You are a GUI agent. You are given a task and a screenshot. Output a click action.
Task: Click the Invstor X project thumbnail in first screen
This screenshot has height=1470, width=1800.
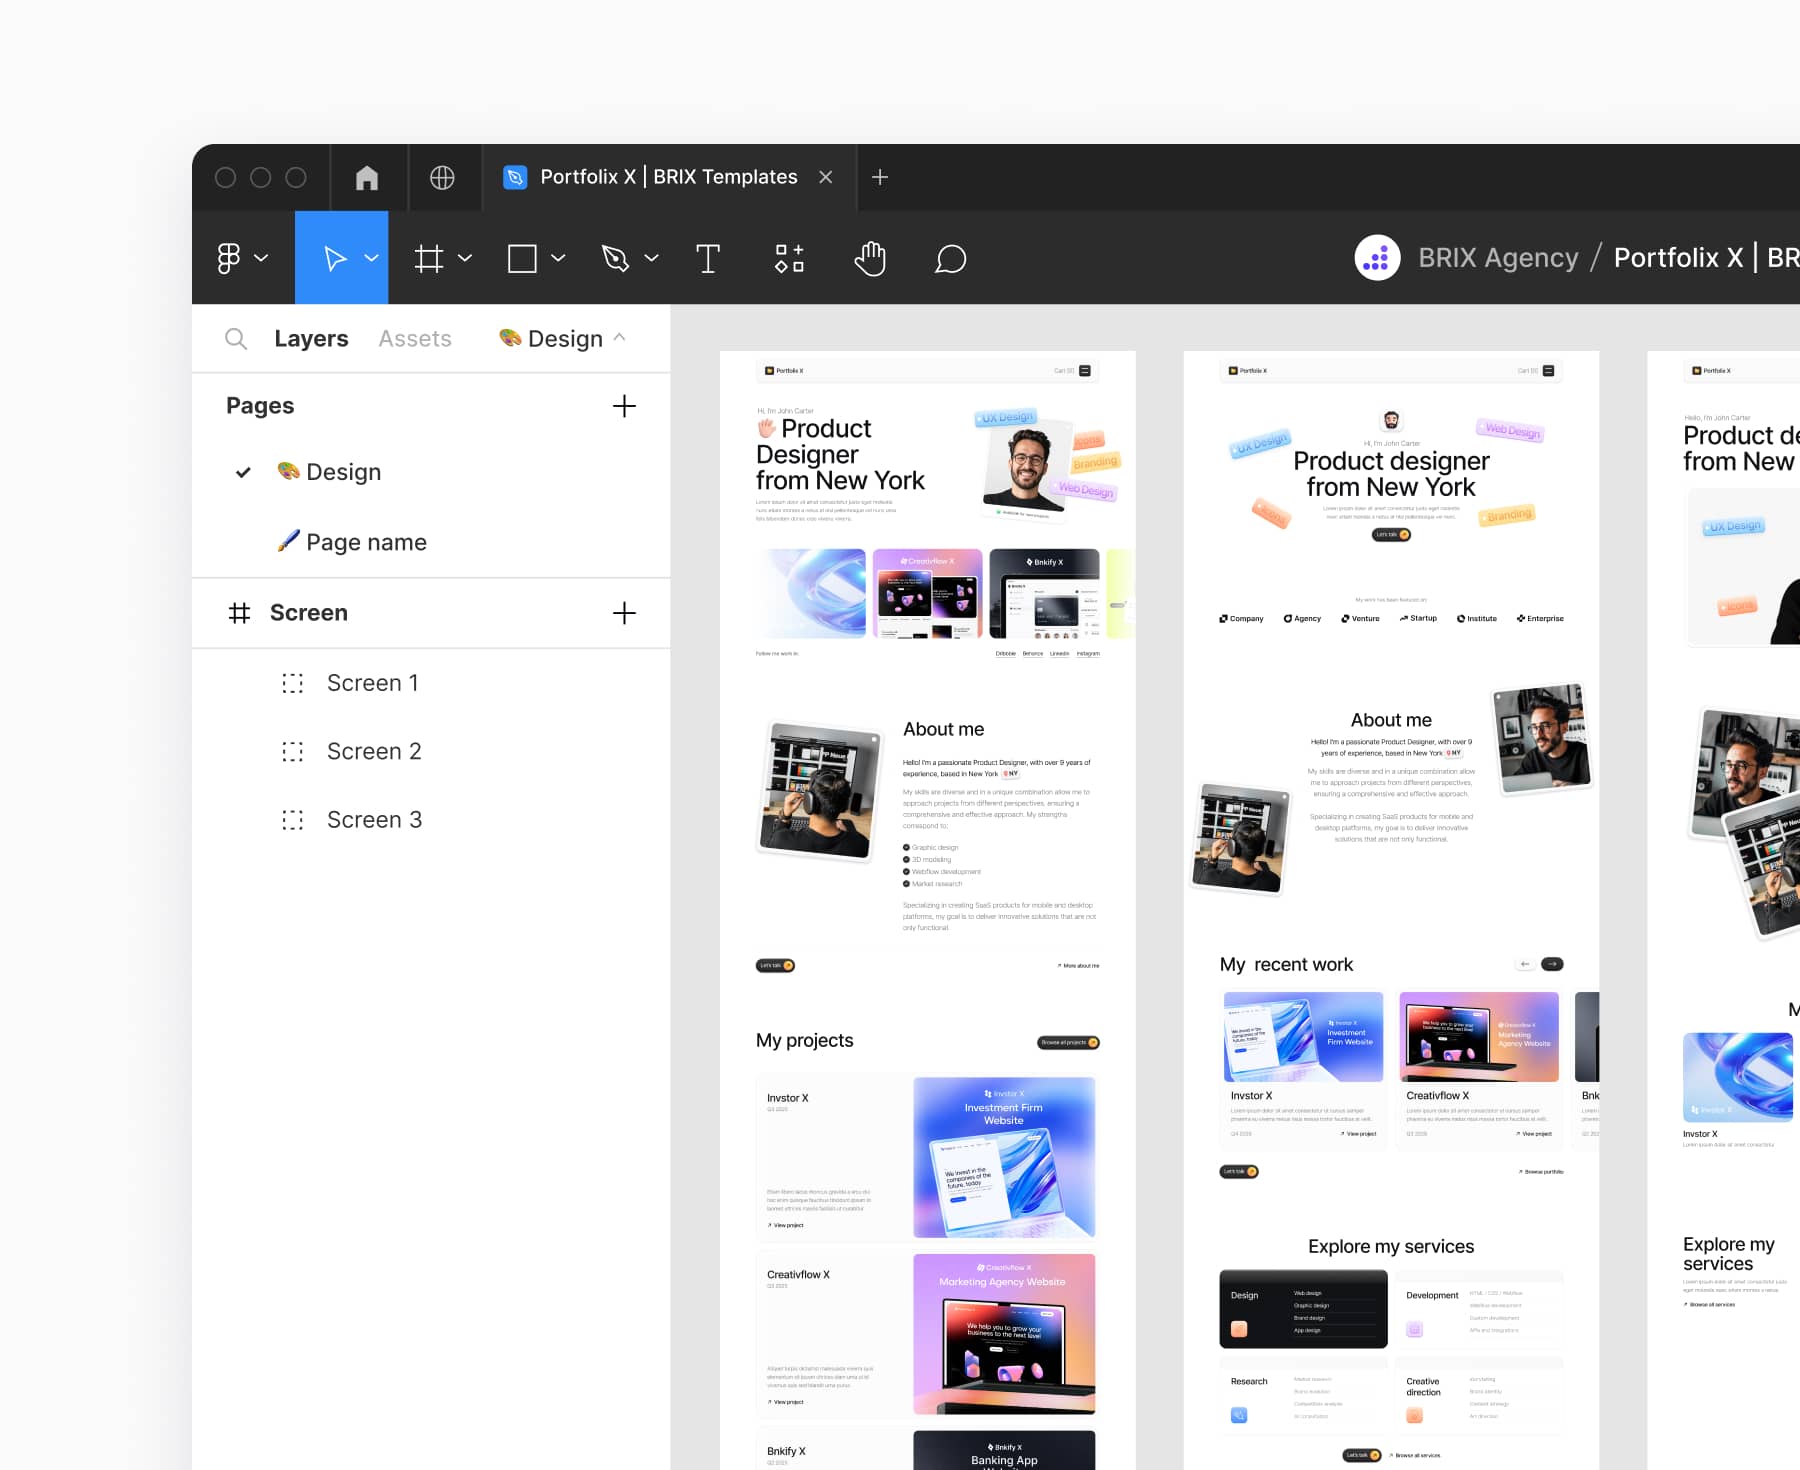1004,1157
